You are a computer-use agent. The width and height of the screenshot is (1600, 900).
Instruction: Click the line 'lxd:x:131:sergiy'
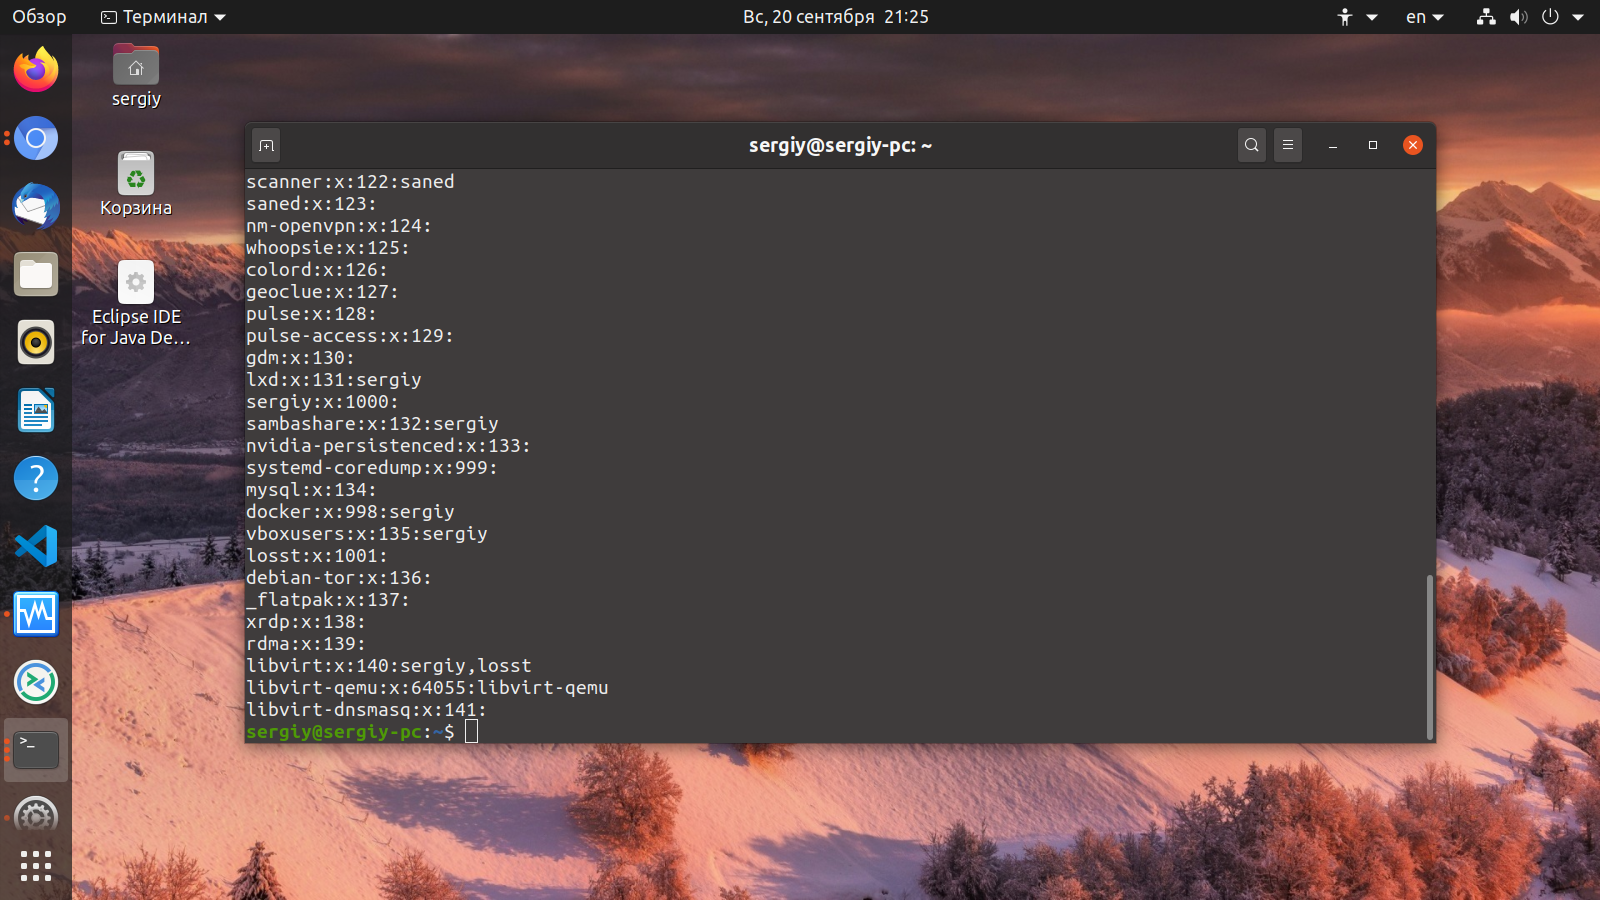(334, 380)
